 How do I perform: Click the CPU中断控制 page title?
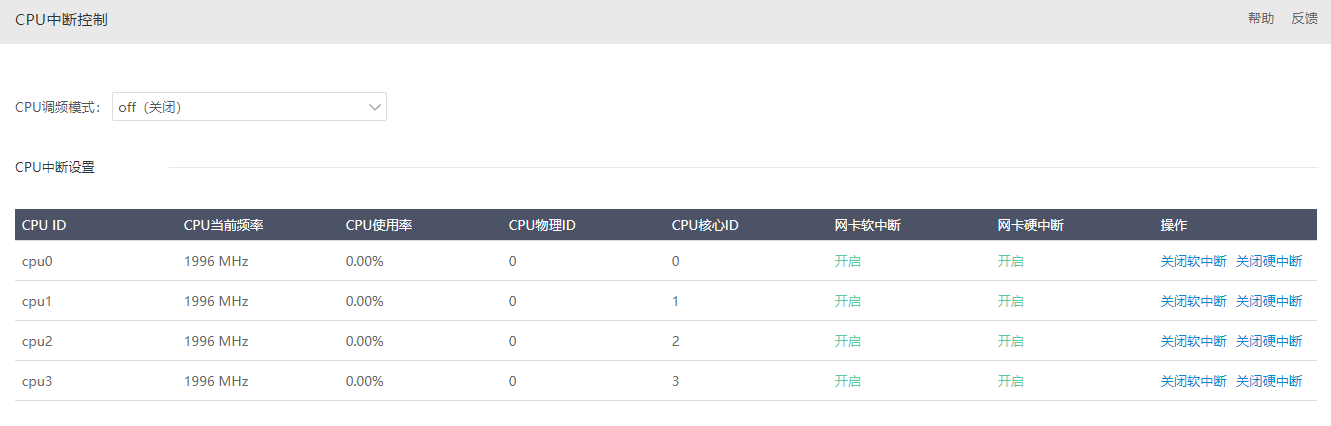pos(61,20)
